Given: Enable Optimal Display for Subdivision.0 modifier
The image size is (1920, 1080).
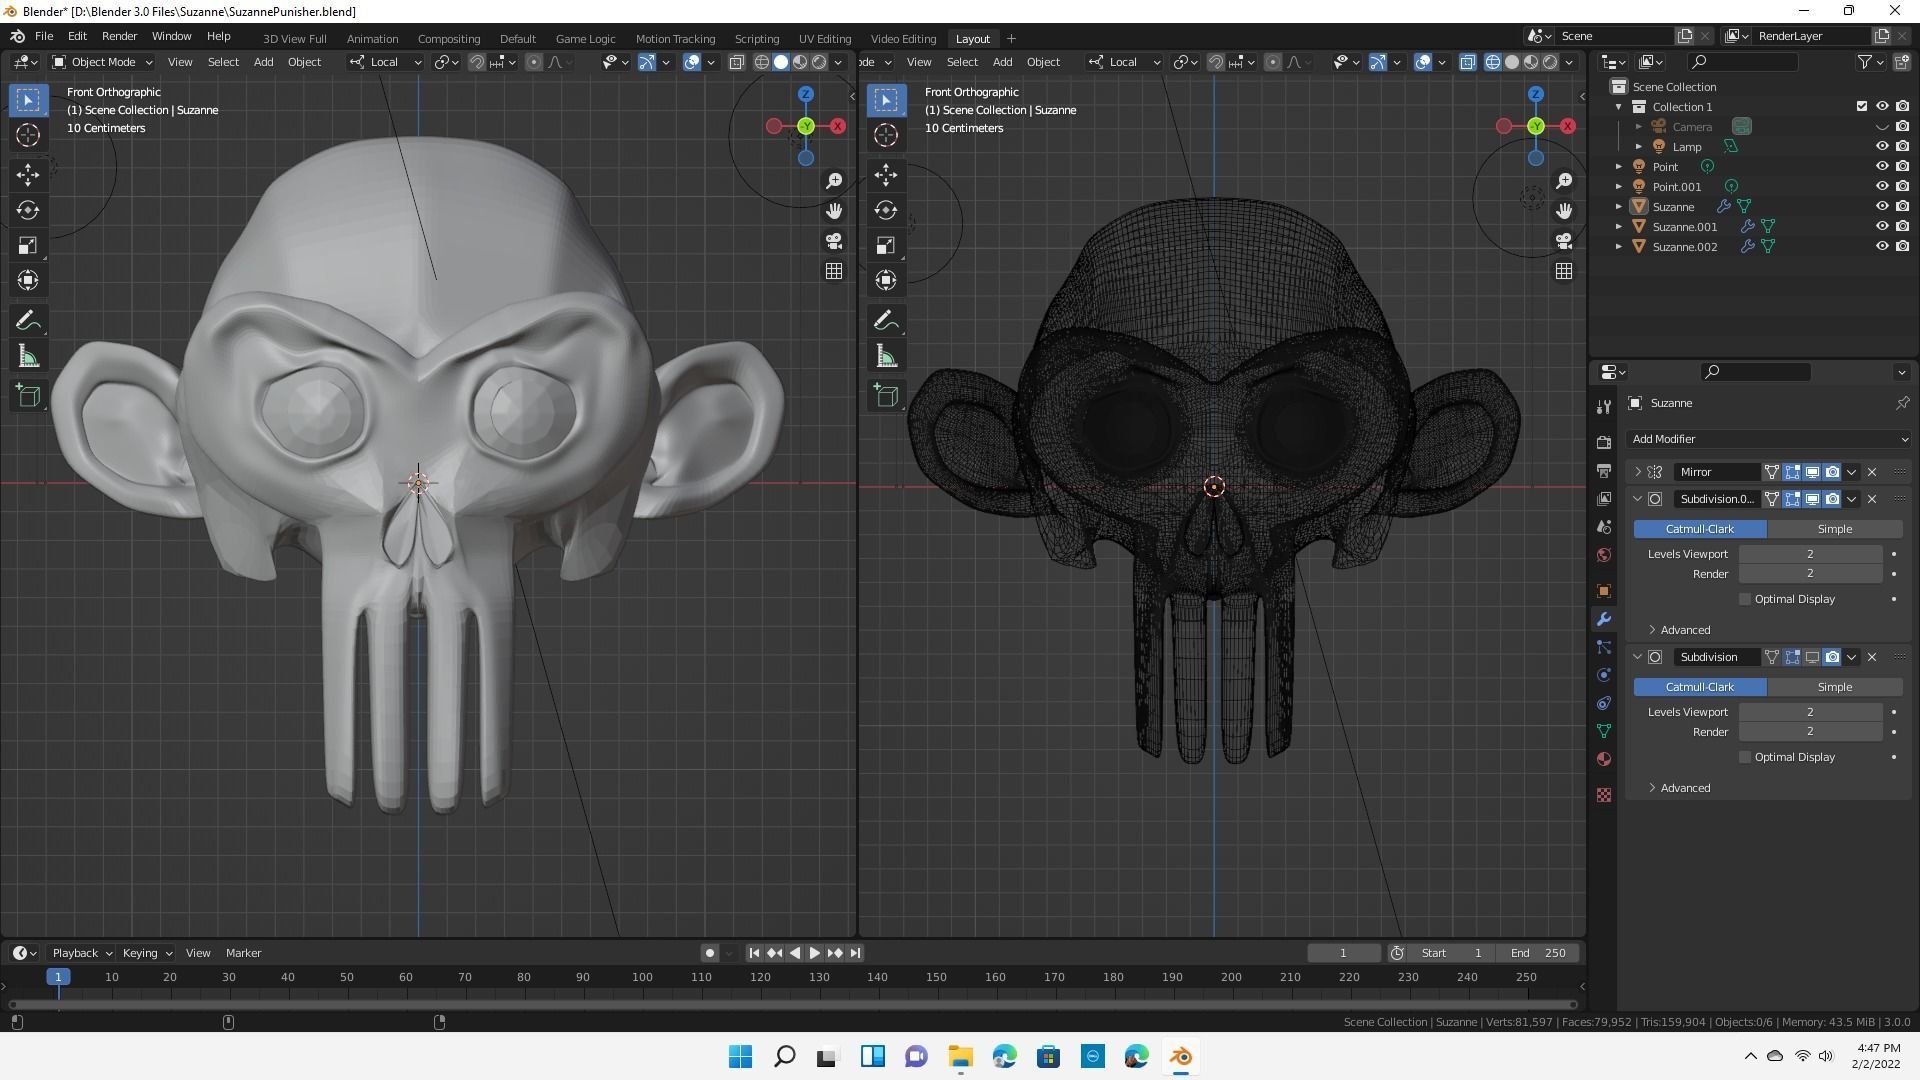Looking at the screenshot, I should pyautogui.click(x=1745, y=599).
